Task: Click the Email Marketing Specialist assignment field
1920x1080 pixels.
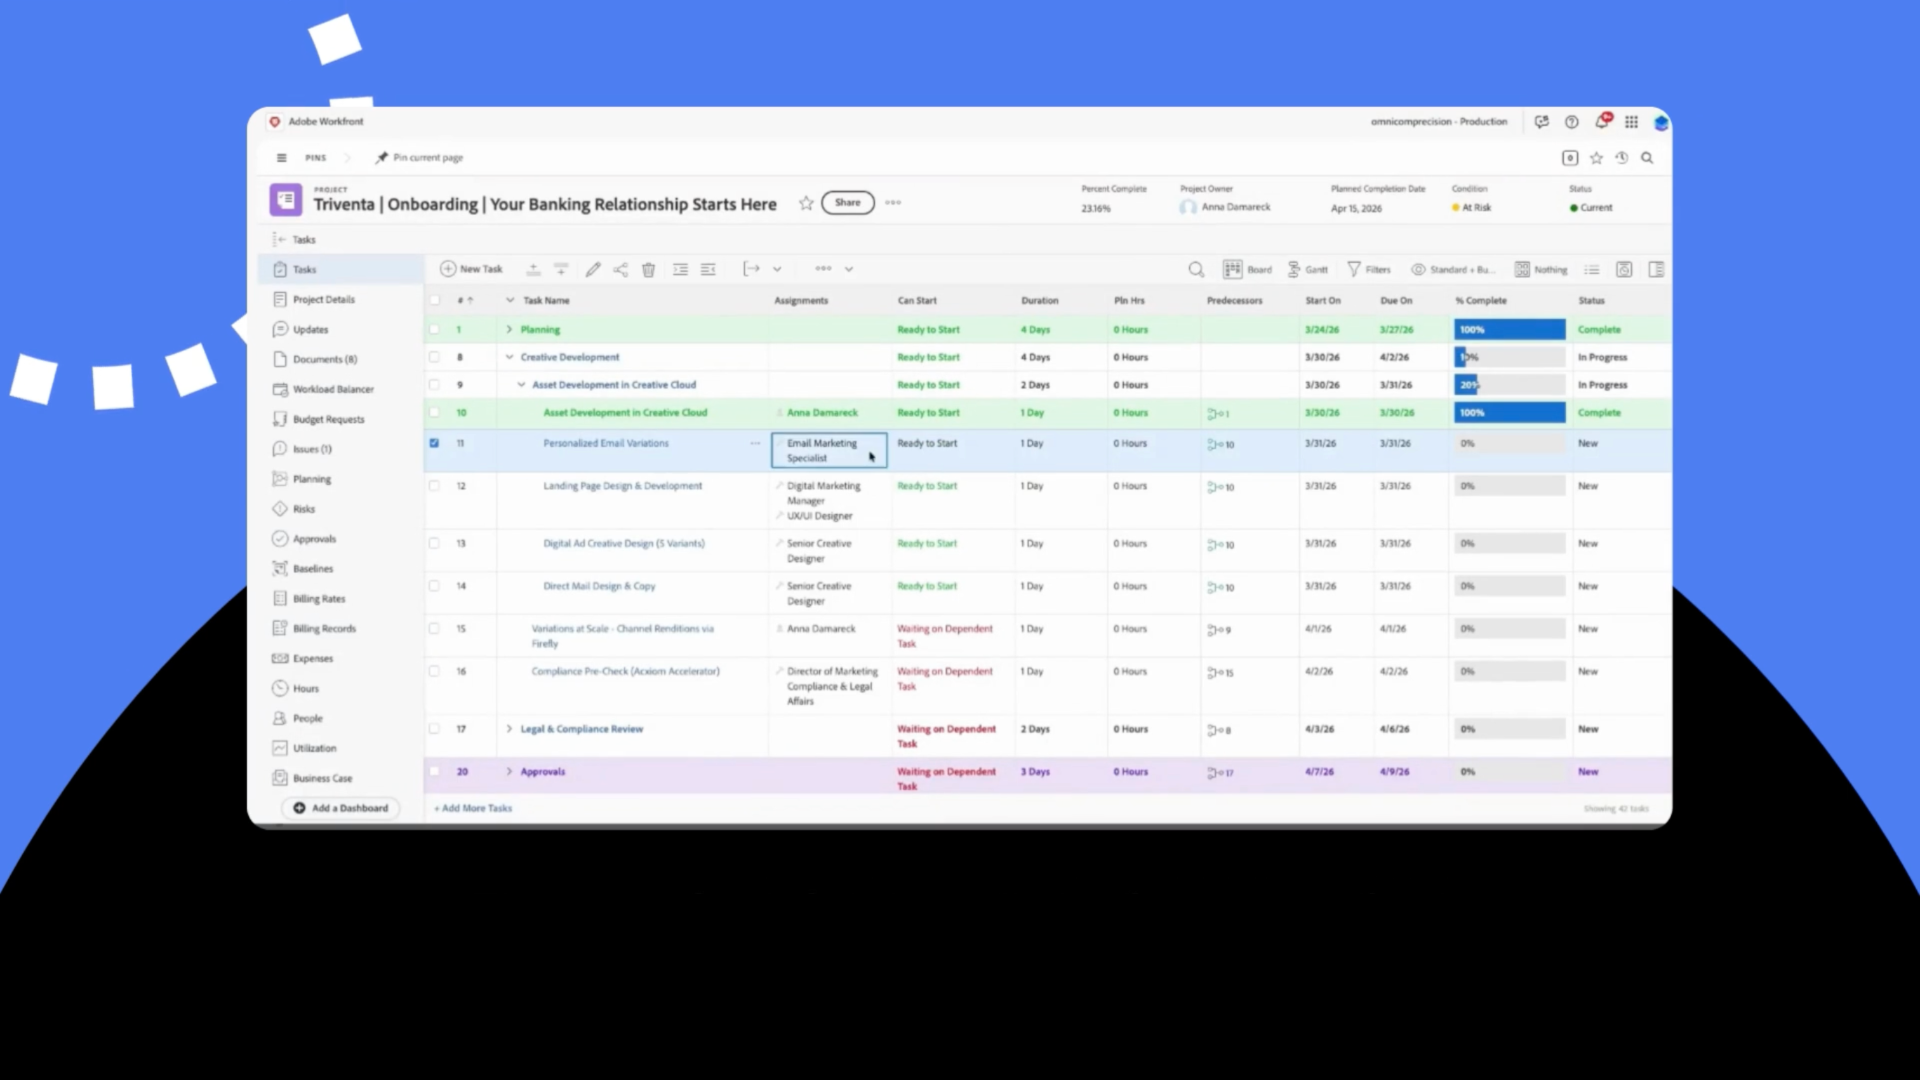Action: click(x=828, y=450)
